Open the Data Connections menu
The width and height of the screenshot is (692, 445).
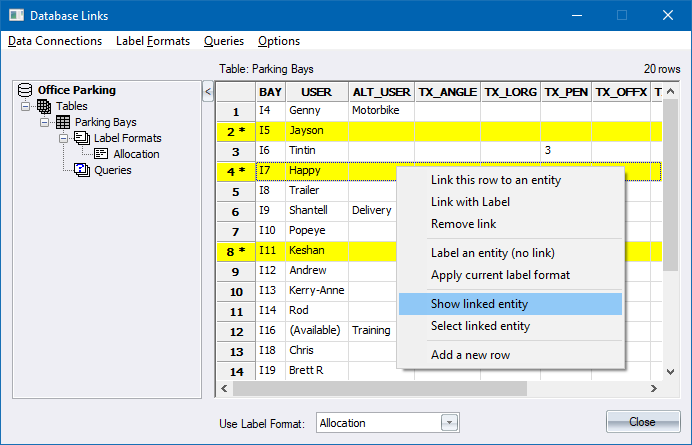[x=55, y=41]
